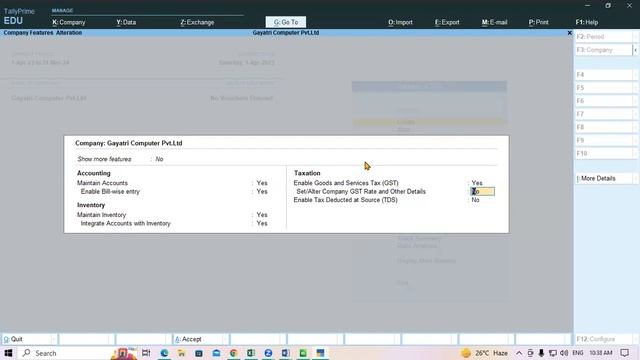Screen dimensions: 640x360
Task: Open Mail app from taskbar
Action: [216, 353]
